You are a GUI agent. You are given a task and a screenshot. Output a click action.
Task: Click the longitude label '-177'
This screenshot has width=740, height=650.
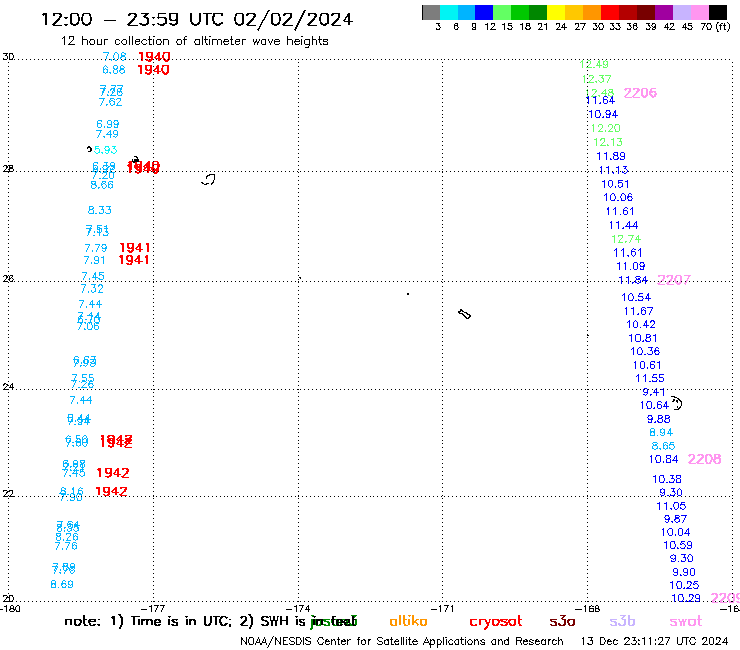tap(153, 609)
